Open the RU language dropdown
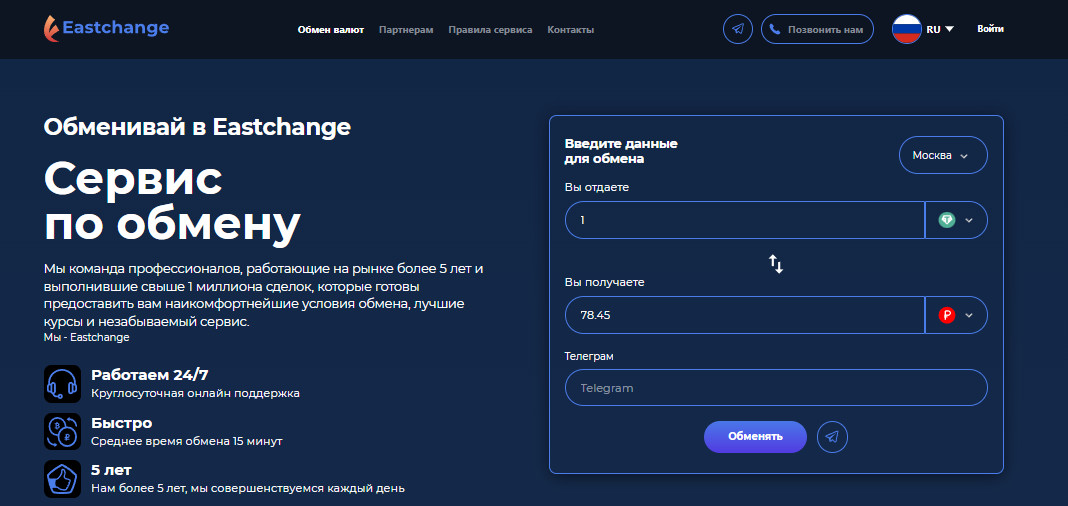Image resolution: width=1068 pixels, height=506 pixels. (x=941, y=29)
